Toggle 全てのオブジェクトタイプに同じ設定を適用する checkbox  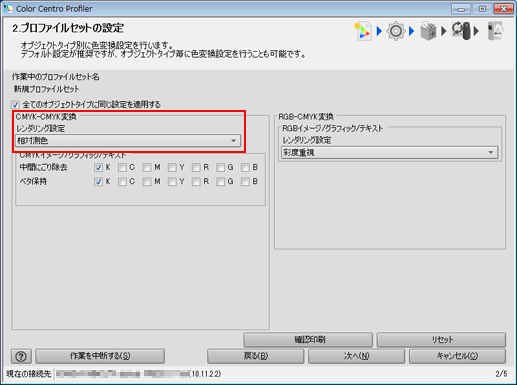click(x=15, y=105)
